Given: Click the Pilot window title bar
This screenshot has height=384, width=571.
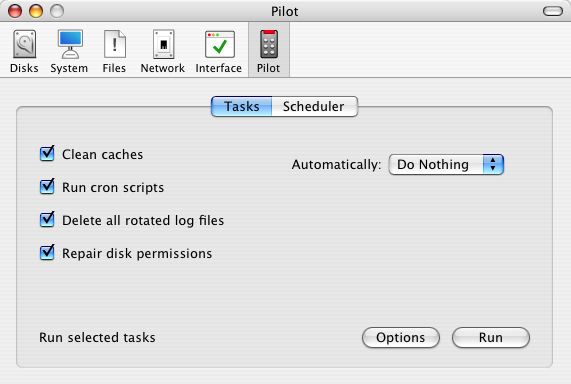Looking at the screenshot, I should [284, 11].
